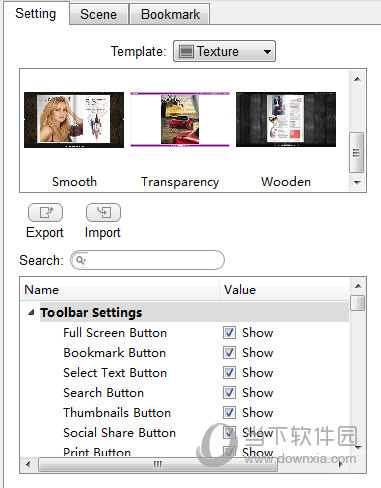Screen dimensions: 381x488
Task: Click left arrow of horizontal scrollbar
Action: (28, 464)
